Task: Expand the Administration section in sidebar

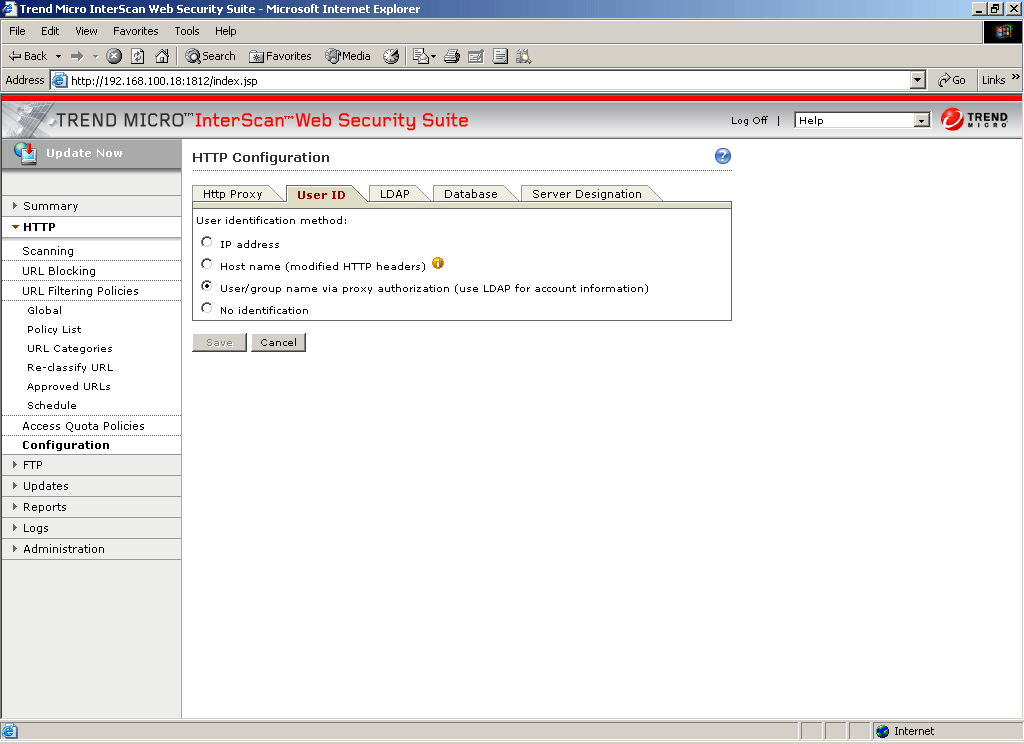Action: (x=63, y=549)
